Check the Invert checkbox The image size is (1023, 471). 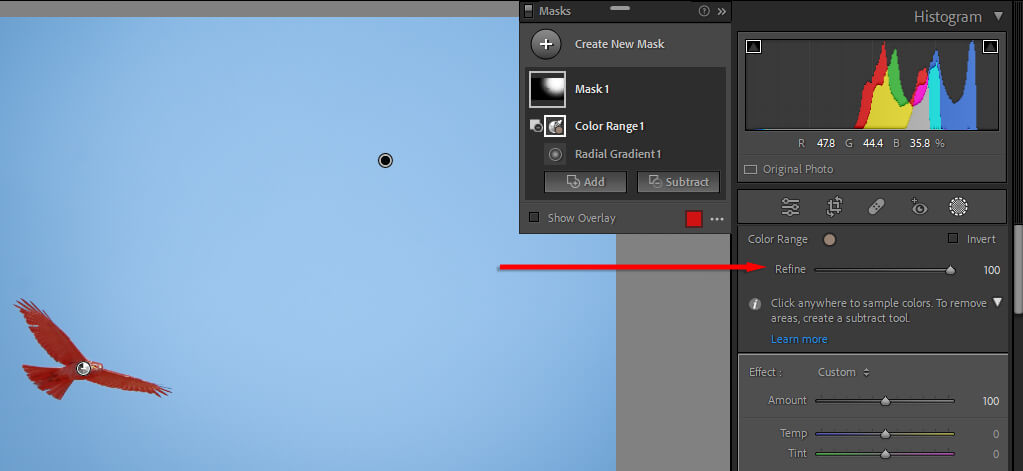coord(952,239)
